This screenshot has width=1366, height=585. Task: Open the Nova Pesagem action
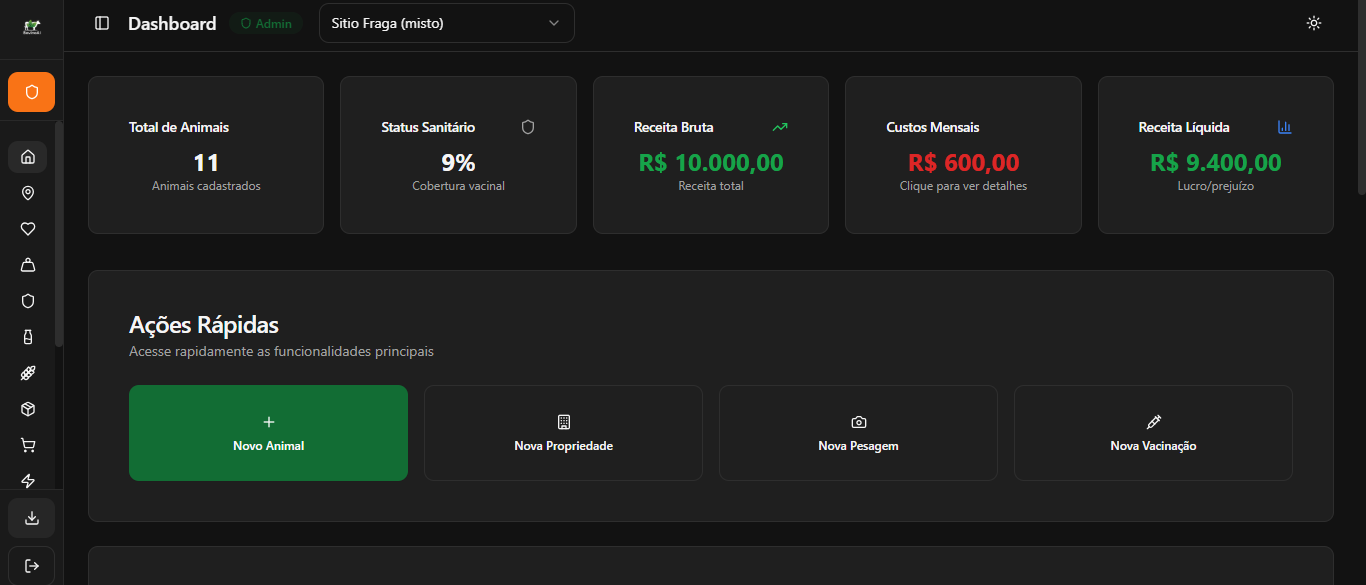tap(858, 433)
